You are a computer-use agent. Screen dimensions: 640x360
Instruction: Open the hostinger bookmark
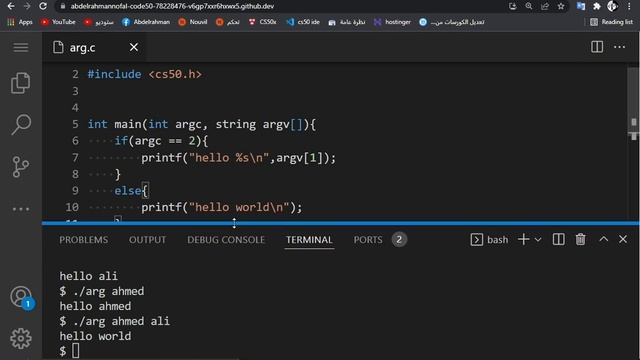392,22
